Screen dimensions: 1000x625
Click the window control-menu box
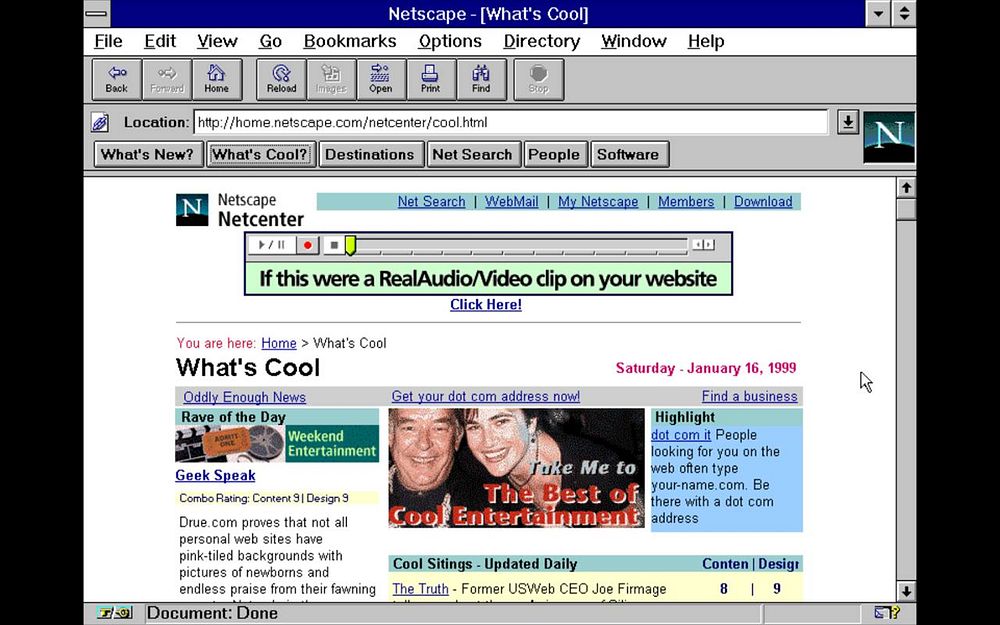click(x=96, y=13)
